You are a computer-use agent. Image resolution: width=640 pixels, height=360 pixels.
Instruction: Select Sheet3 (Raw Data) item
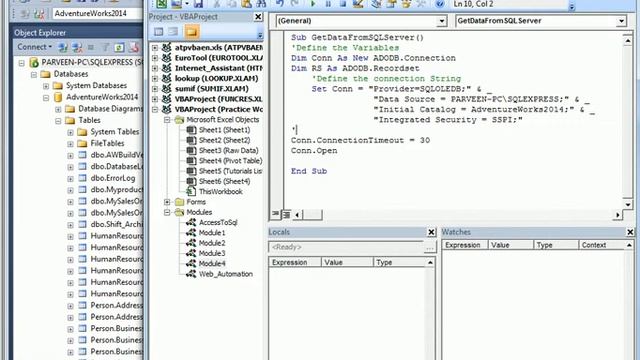coord(228,150)
